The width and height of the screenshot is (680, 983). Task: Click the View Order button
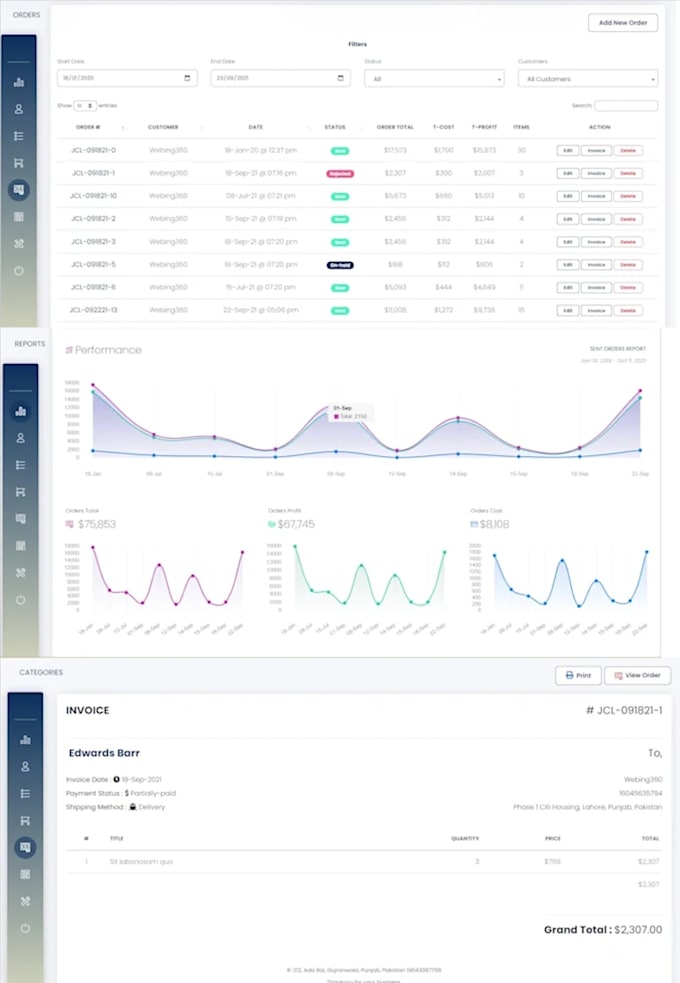(637, 675)
